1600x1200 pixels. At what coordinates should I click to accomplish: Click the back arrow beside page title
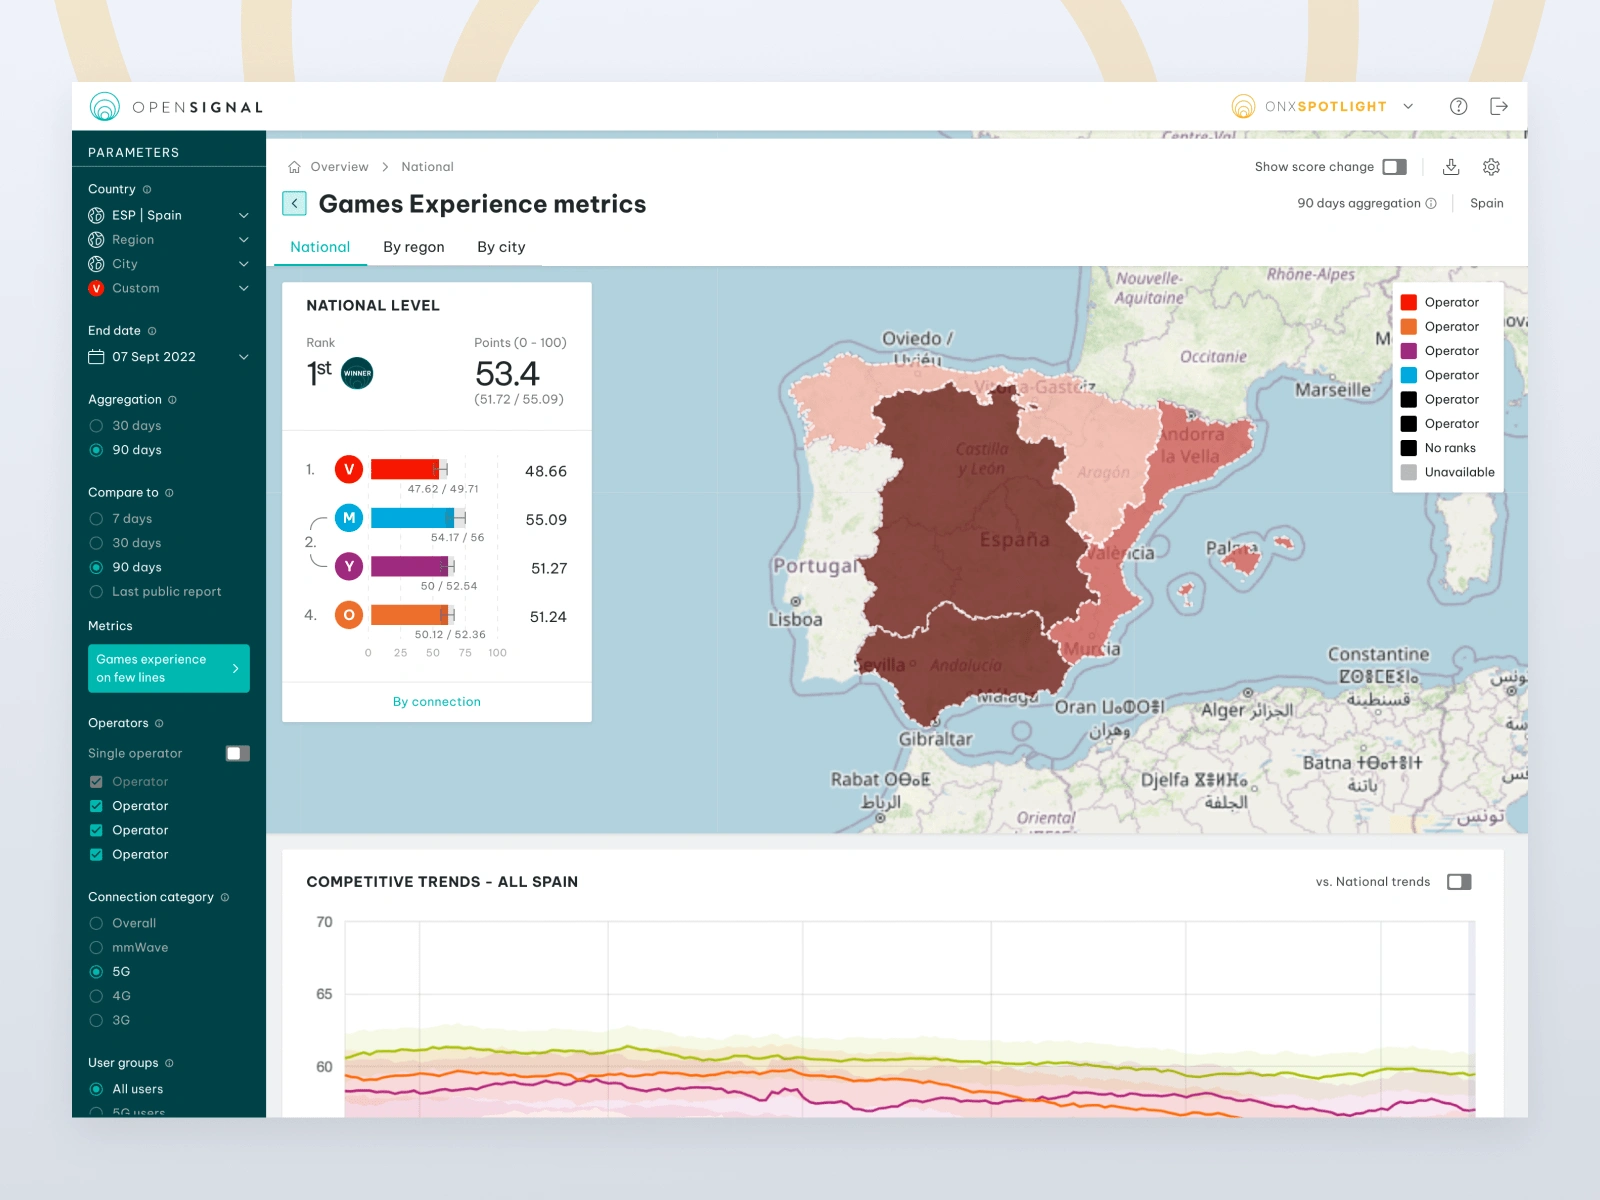click(294, 204)
